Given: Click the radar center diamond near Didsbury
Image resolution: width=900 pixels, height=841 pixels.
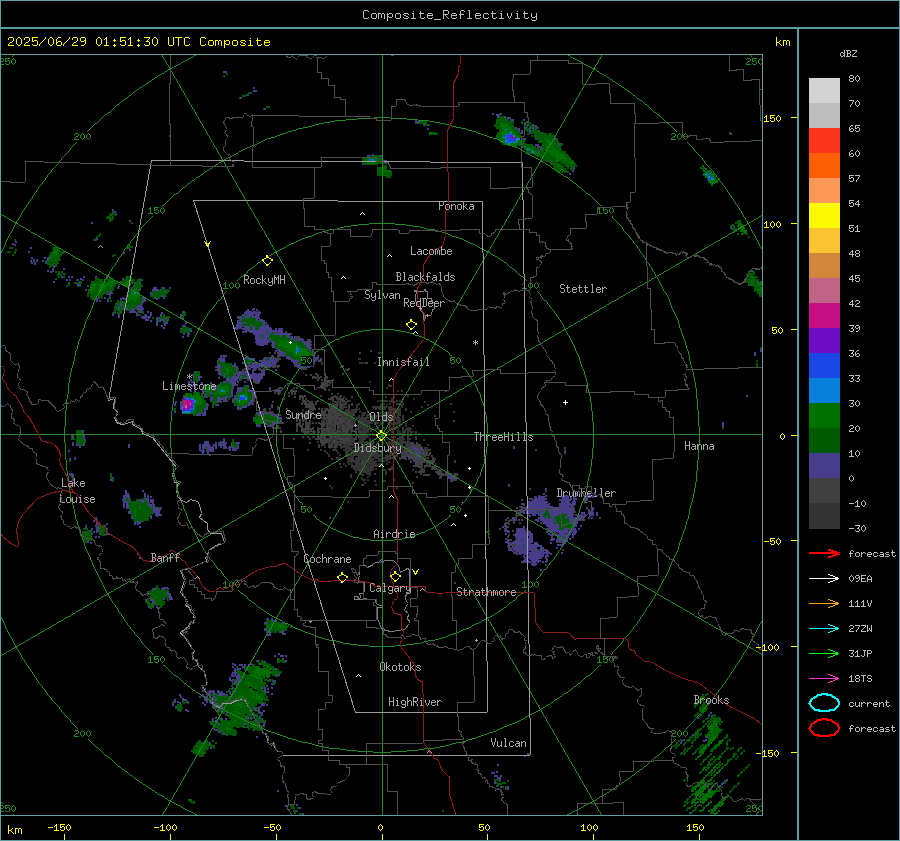Looking at the screenshot, I should (x=381, y=436).
